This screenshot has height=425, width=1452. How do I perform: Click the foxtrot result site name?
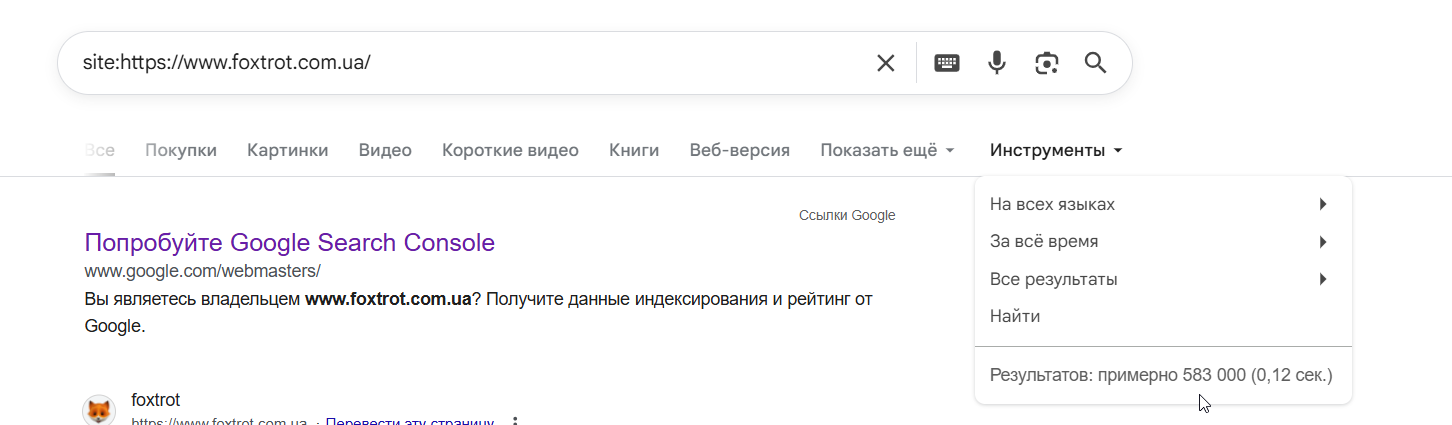click(x=155, y=399)
